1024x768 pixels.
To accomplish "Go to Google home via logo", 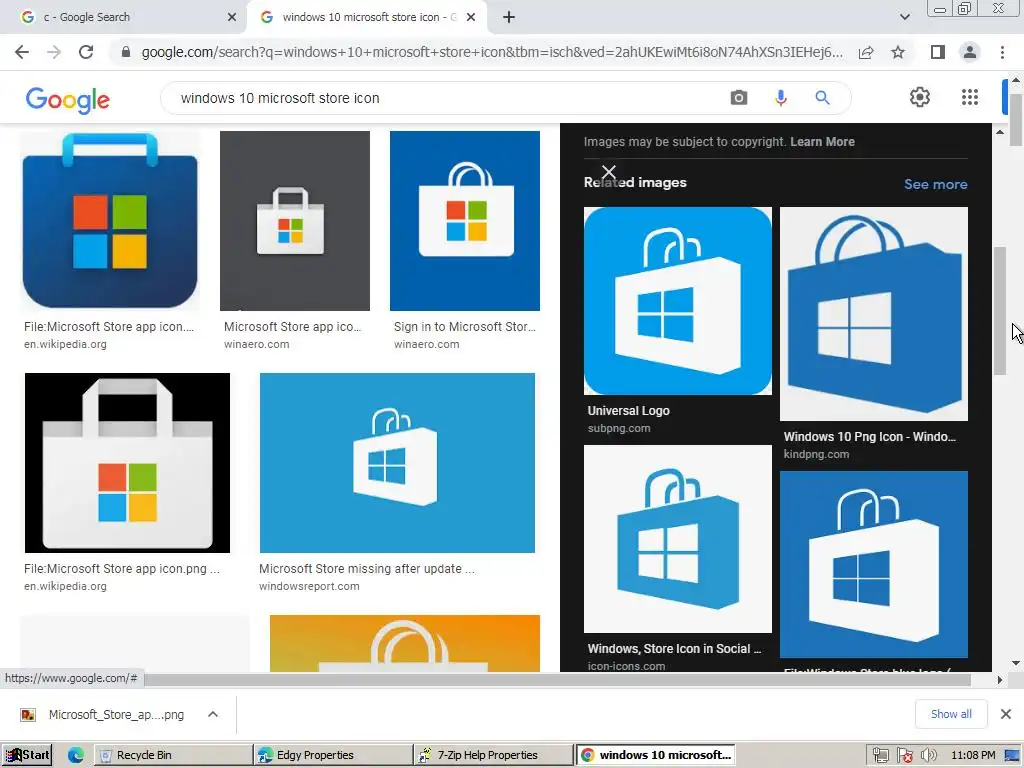I will click(x=67, y=100).
